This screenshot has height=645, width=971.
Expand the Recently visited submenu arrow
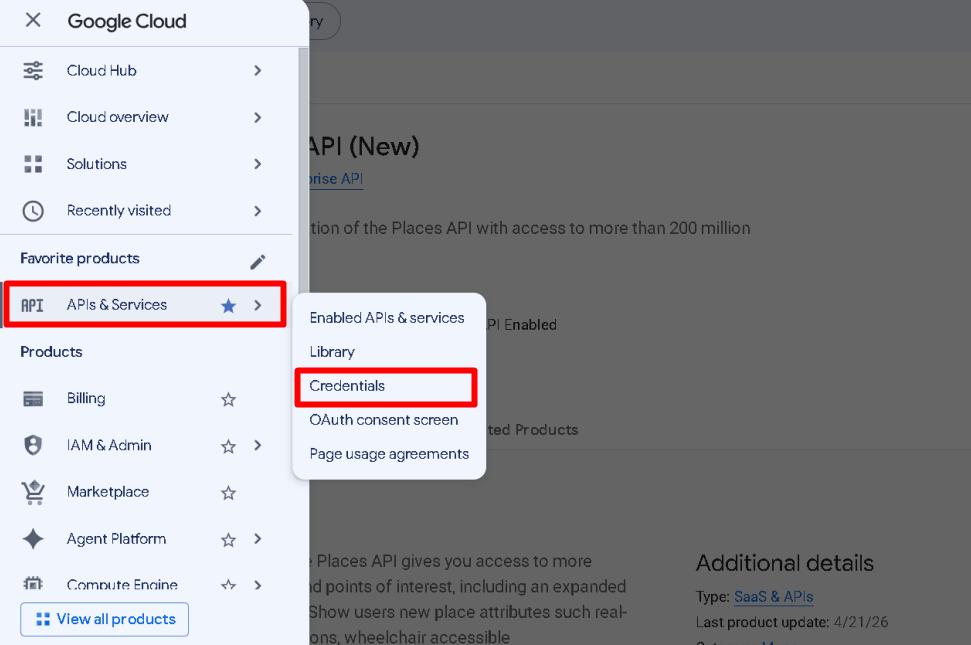coord(258,211)
